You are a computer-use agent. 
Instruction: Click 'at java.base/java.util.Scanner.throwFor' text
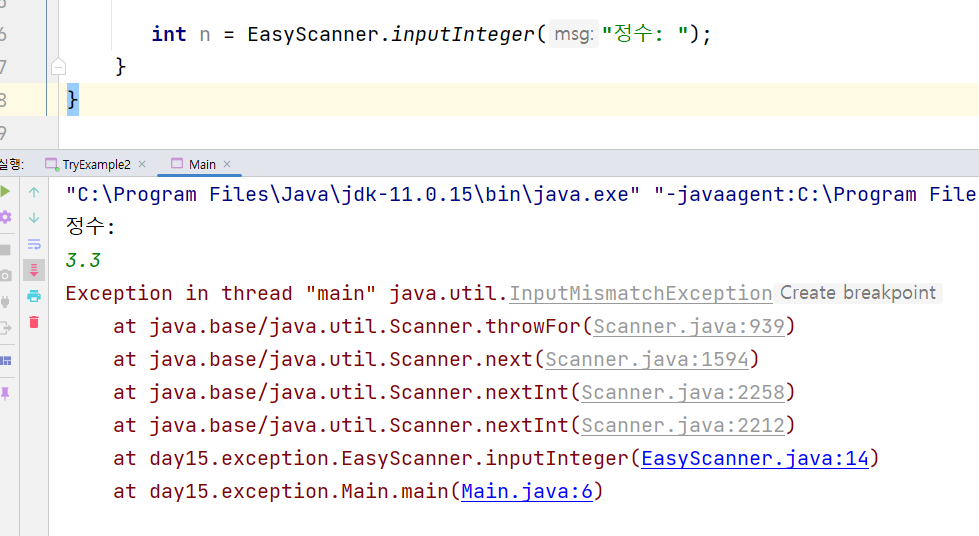click(x=347, y=326)
